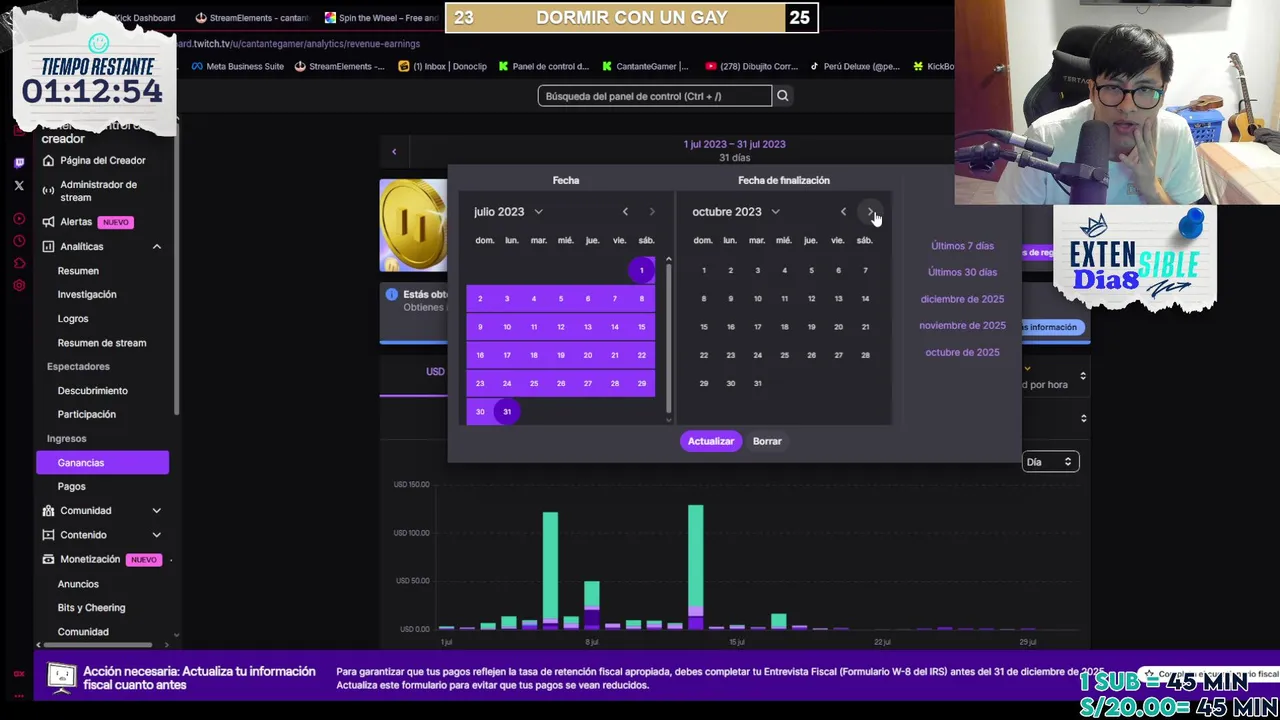Click the Twitch icon in the far-left rail

pyautogui.click(x=19, y=163)
